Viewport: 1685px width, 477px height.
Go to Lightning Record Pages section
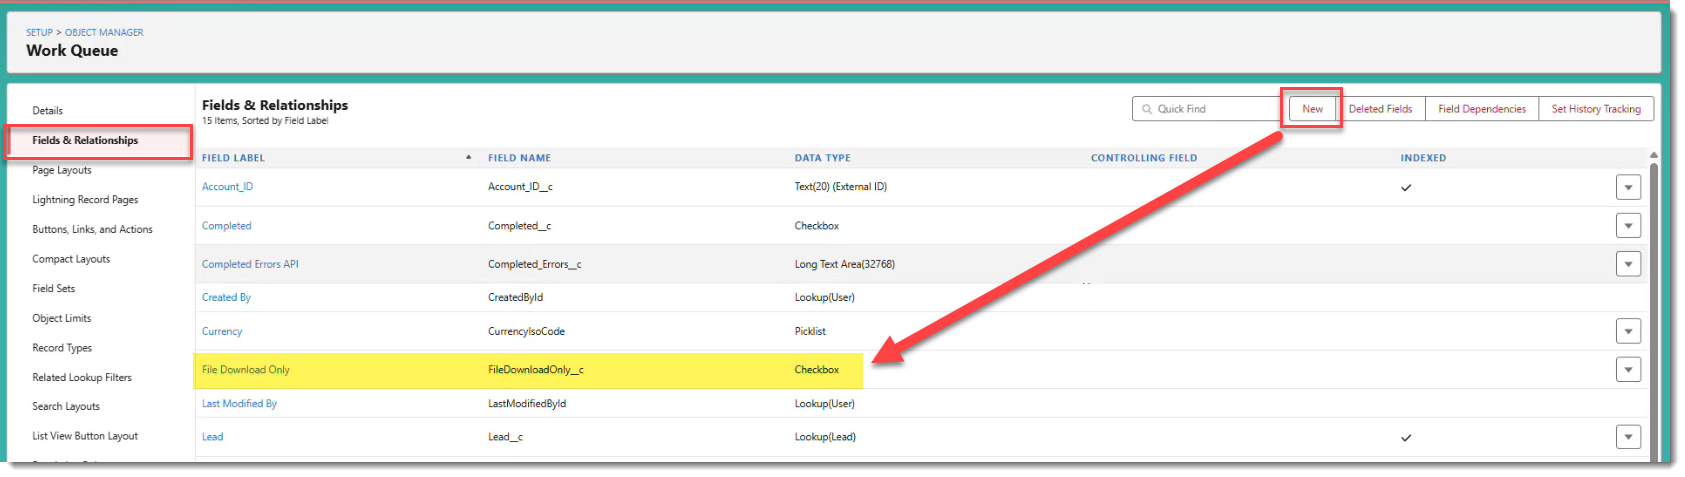pyautogui.click(x=85, y=200)
